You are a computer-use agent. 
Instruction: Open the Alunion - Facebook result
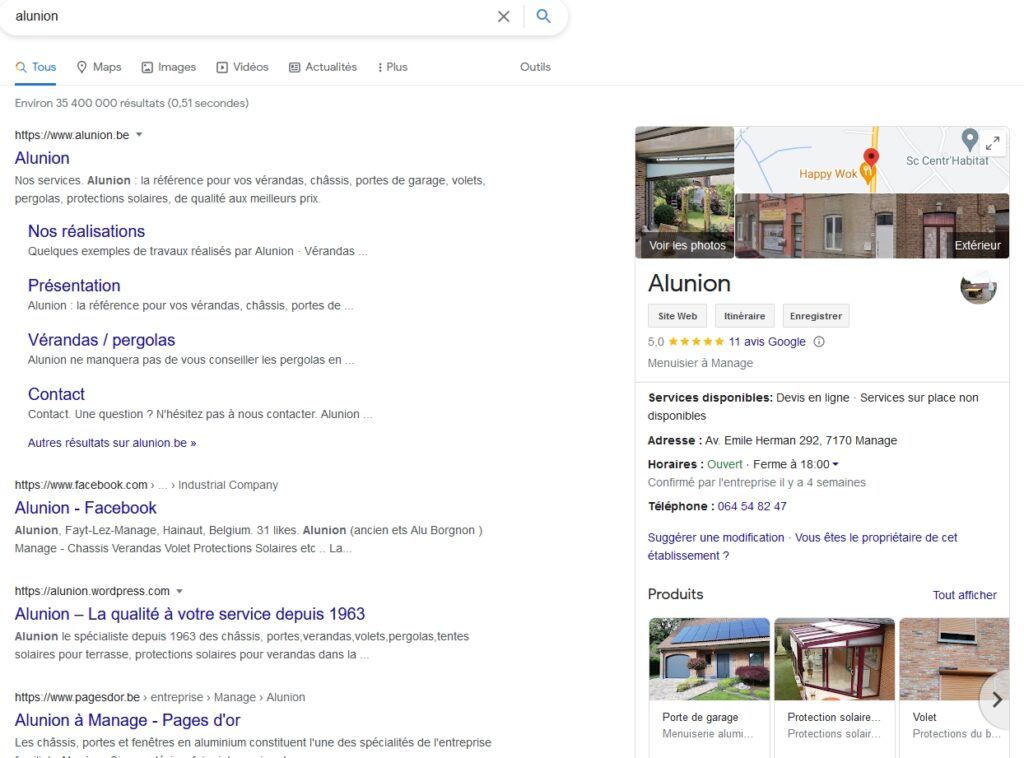(86, 507)
